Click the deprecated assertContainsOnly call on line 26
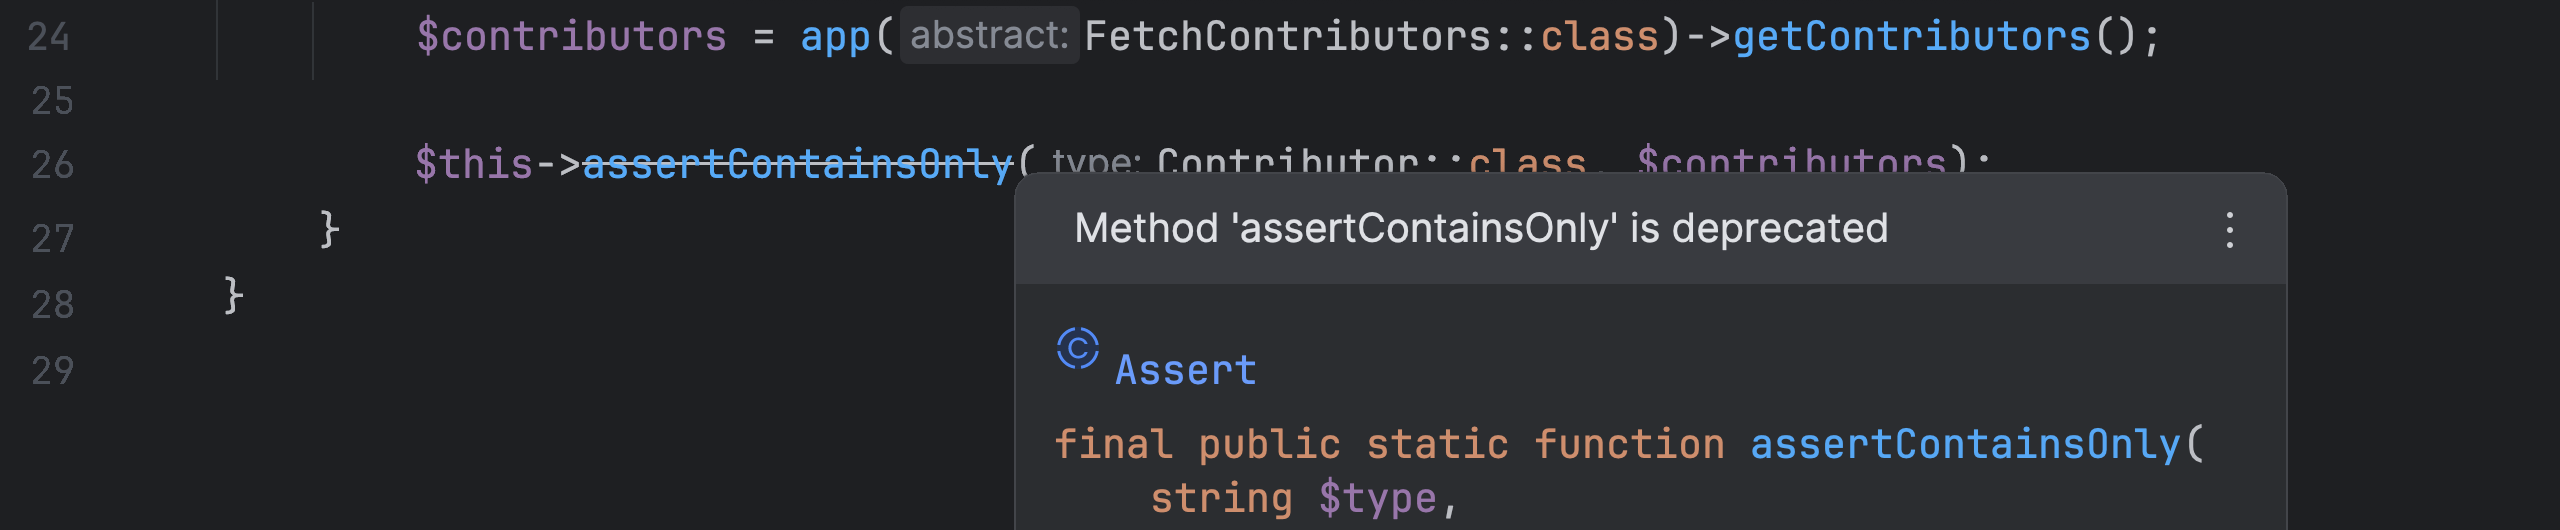Screen dimensions: 2560x530 (797, 164)
